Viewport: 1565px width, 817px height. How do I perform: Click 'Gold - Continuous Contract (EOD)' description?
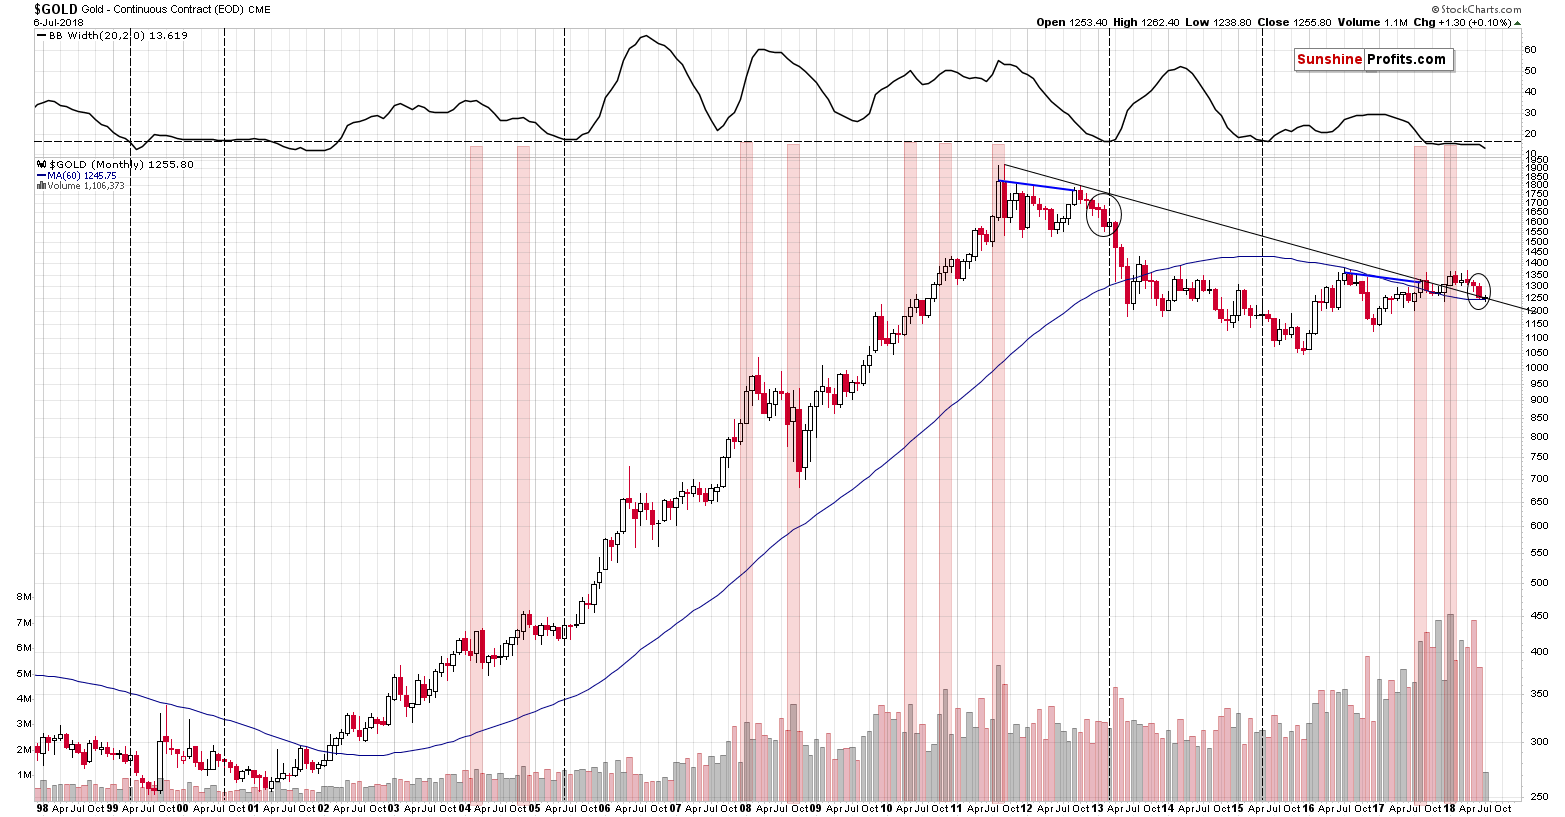[x=163, y=9]
